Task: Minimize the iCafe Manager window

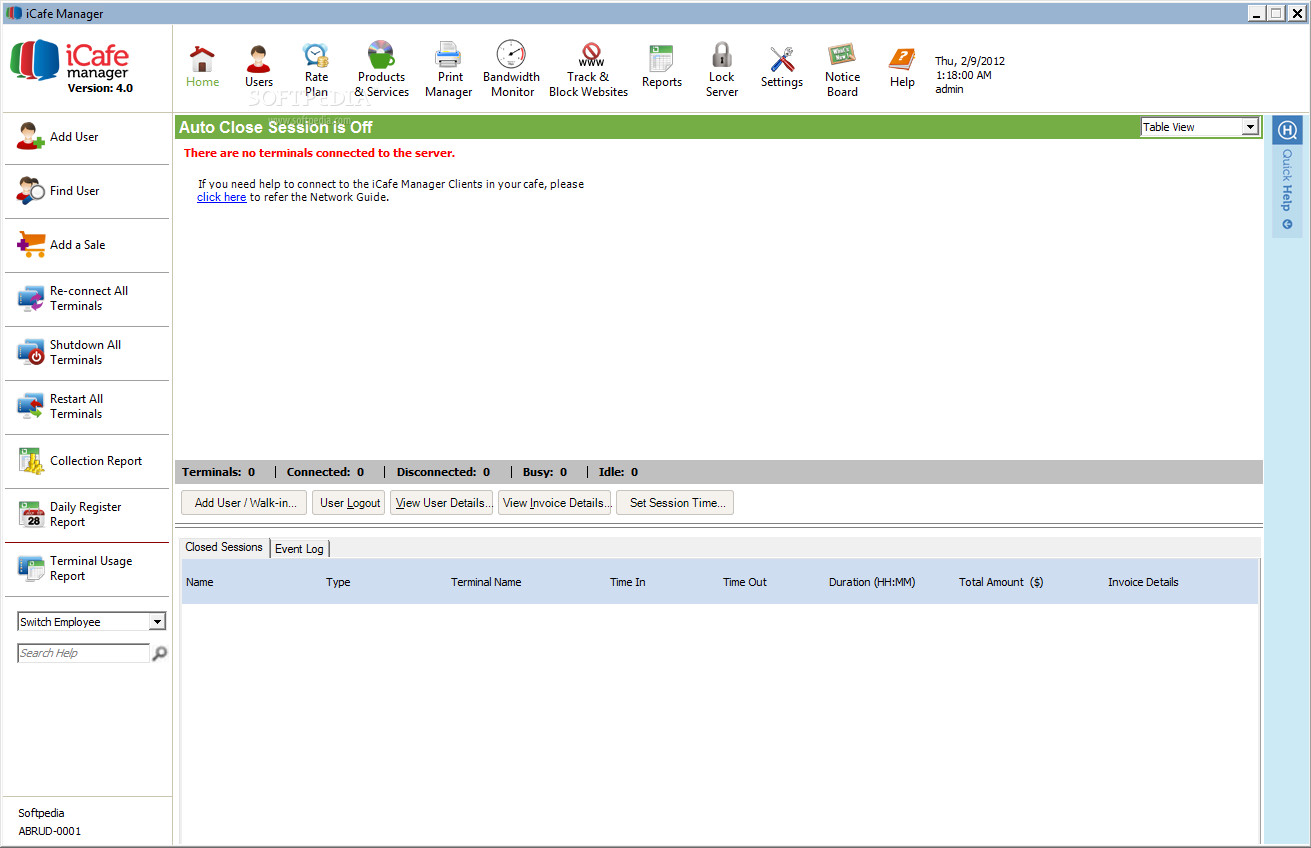Action: (x=1258, y=13)
